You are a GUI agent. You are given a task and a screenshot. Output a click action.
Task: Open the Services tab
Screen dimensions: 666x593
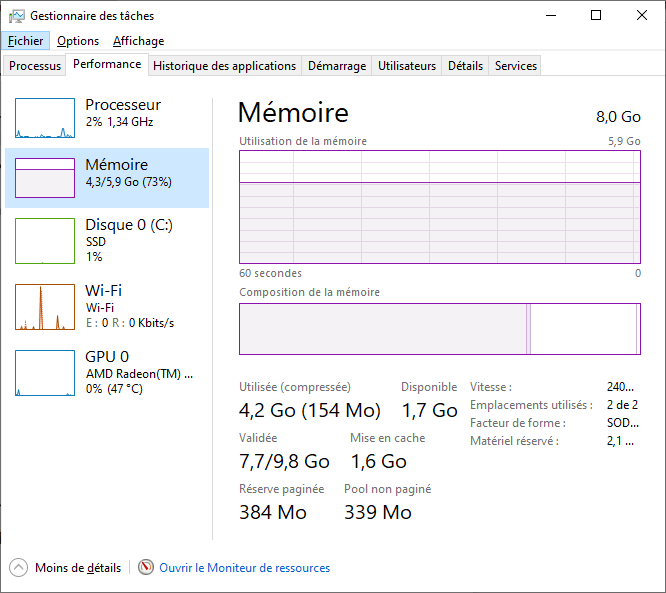pyautogui.click(x=516, y=66)
